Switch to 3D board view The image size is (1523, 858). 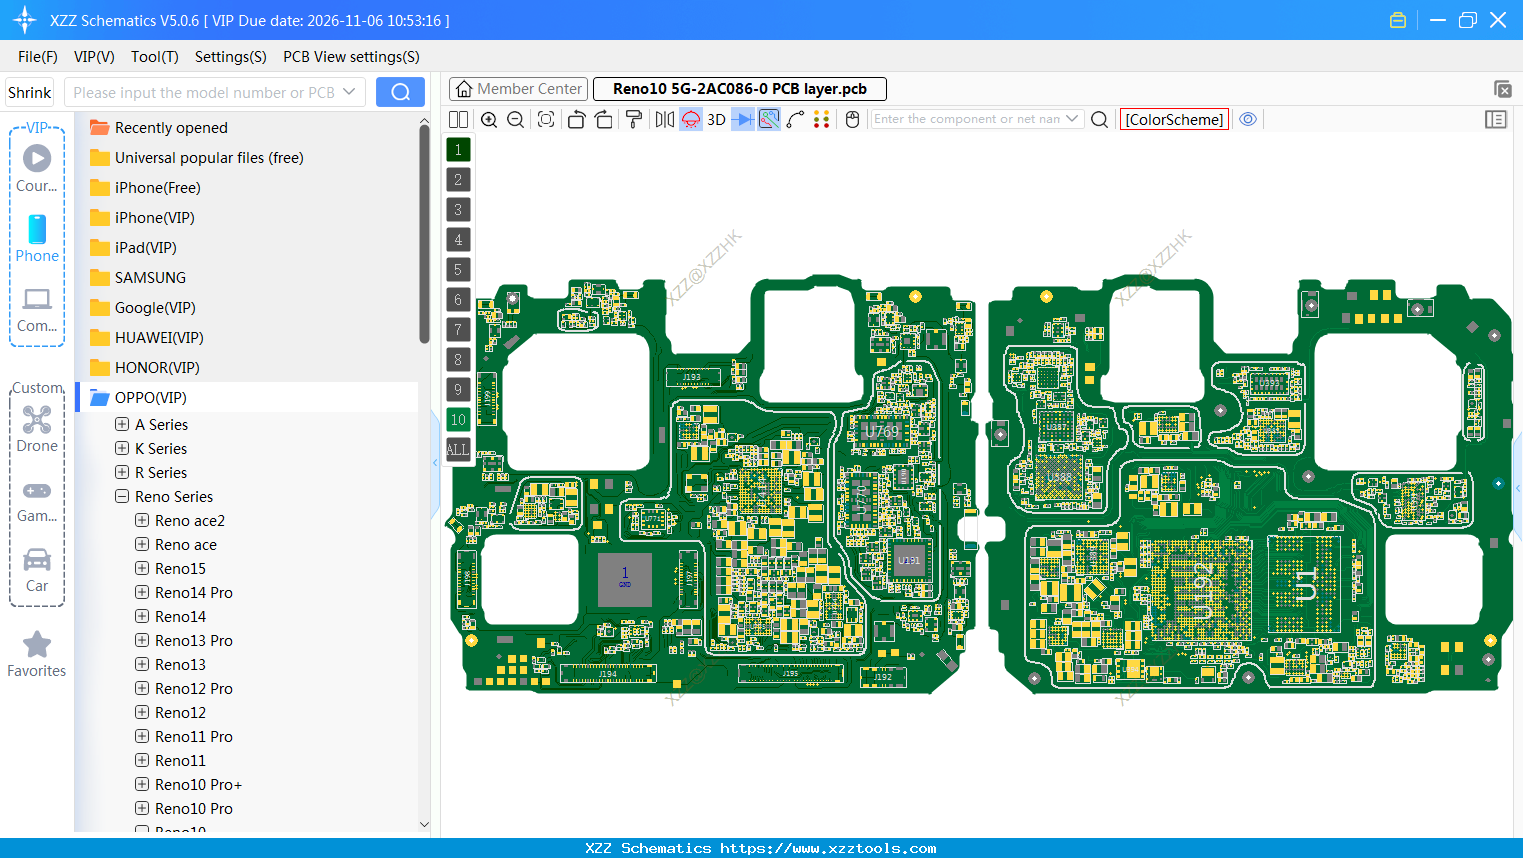tap(716, 119)
